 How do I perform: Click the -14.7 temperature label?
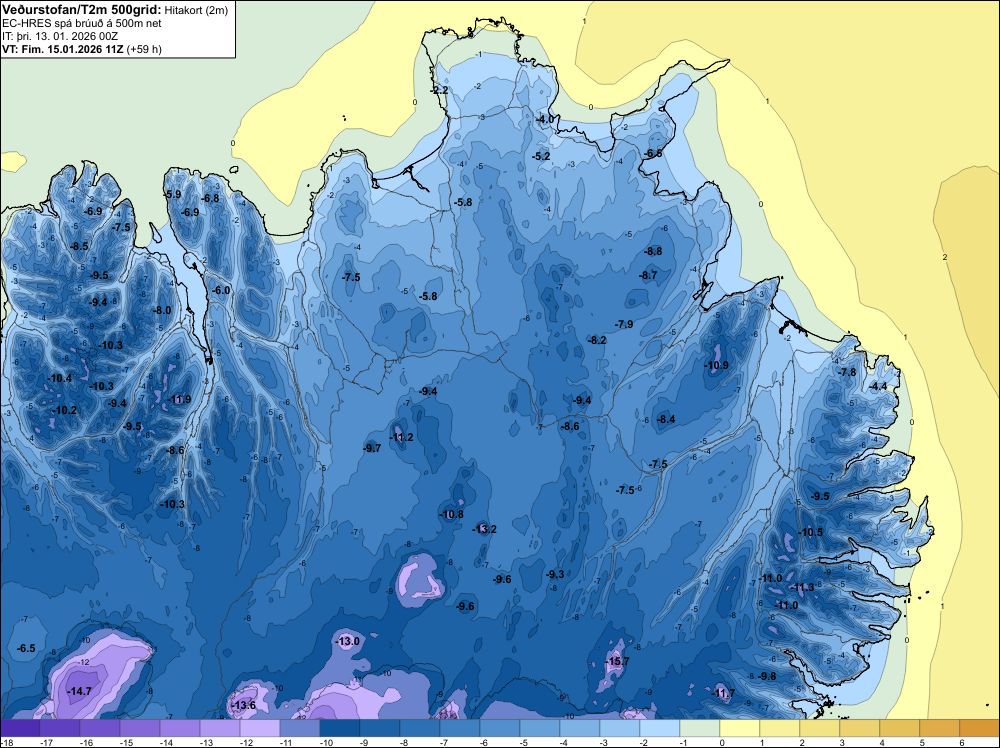[80, 691]
